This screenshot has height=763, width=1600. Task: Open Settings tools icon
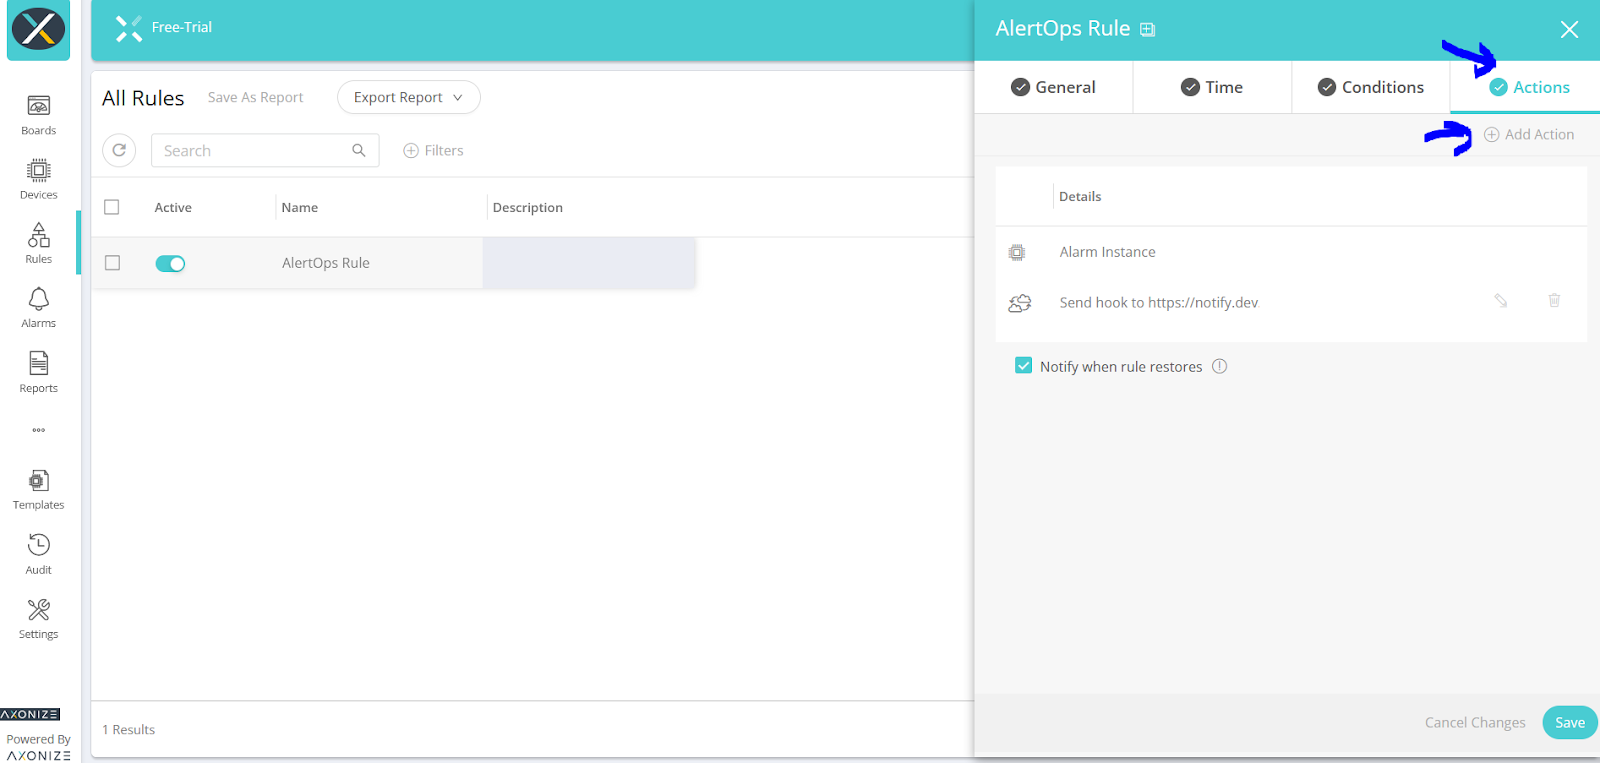[38, 610]
